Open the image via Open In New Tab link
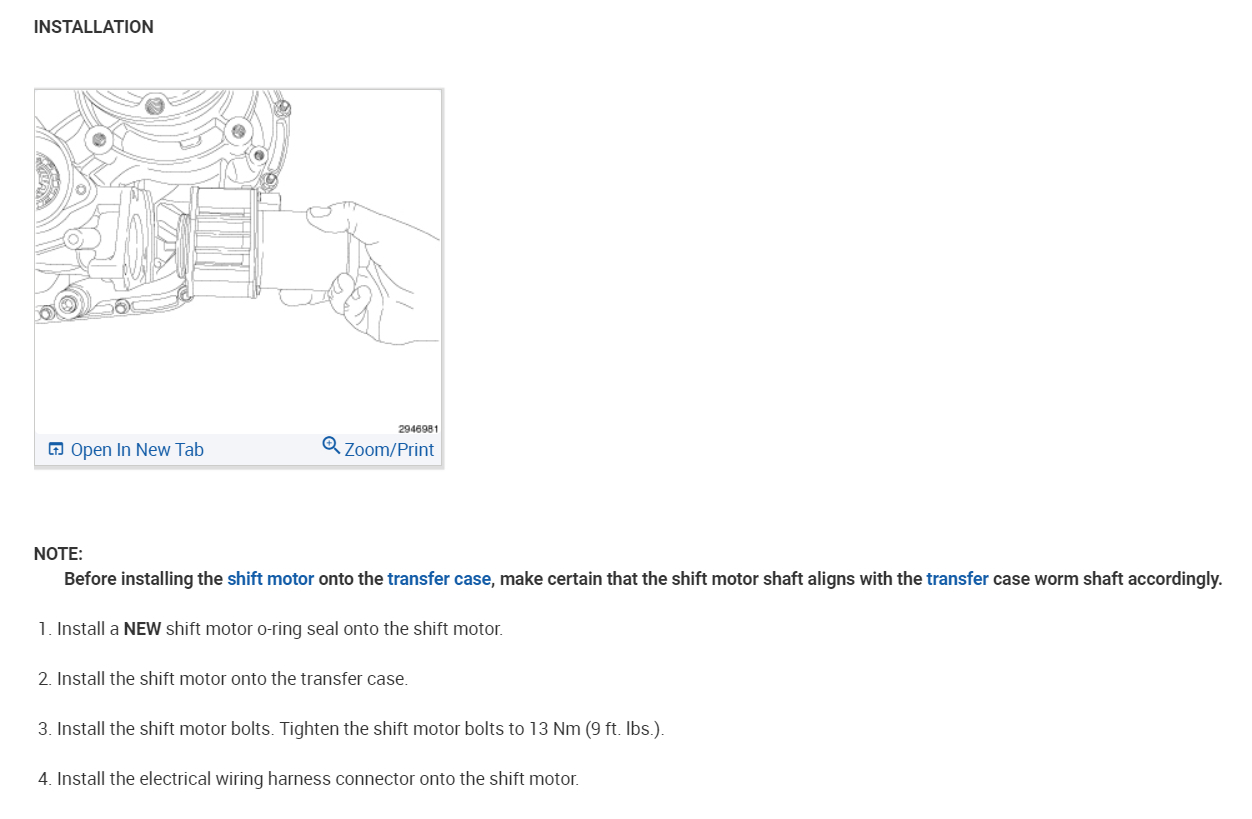1252x819 pixels. [137, 450]
